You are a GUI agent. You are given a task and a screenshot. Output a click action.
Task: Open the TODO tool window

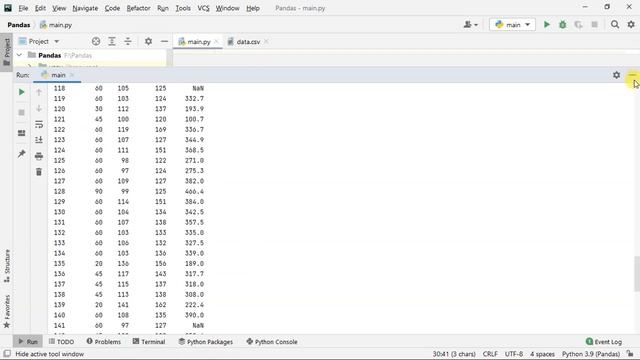pyautogui.click(x=61, y=342)
